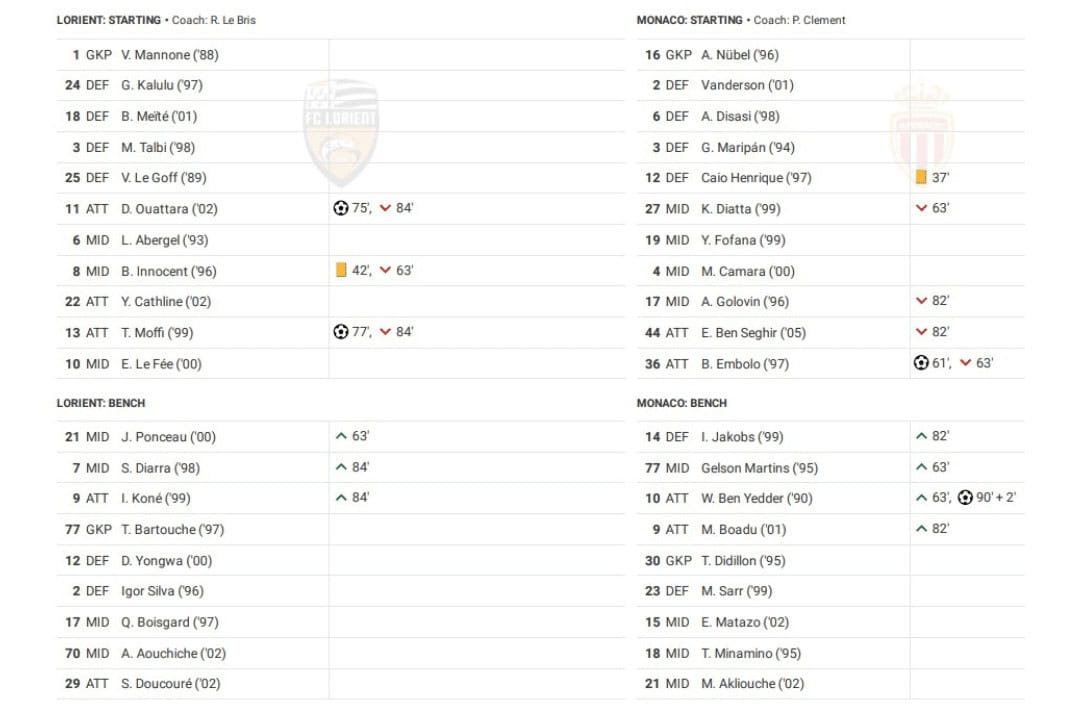1068x712 pixels.
Task: Click J. Ponceau's substituted-on green arrow
Action: 341,436
